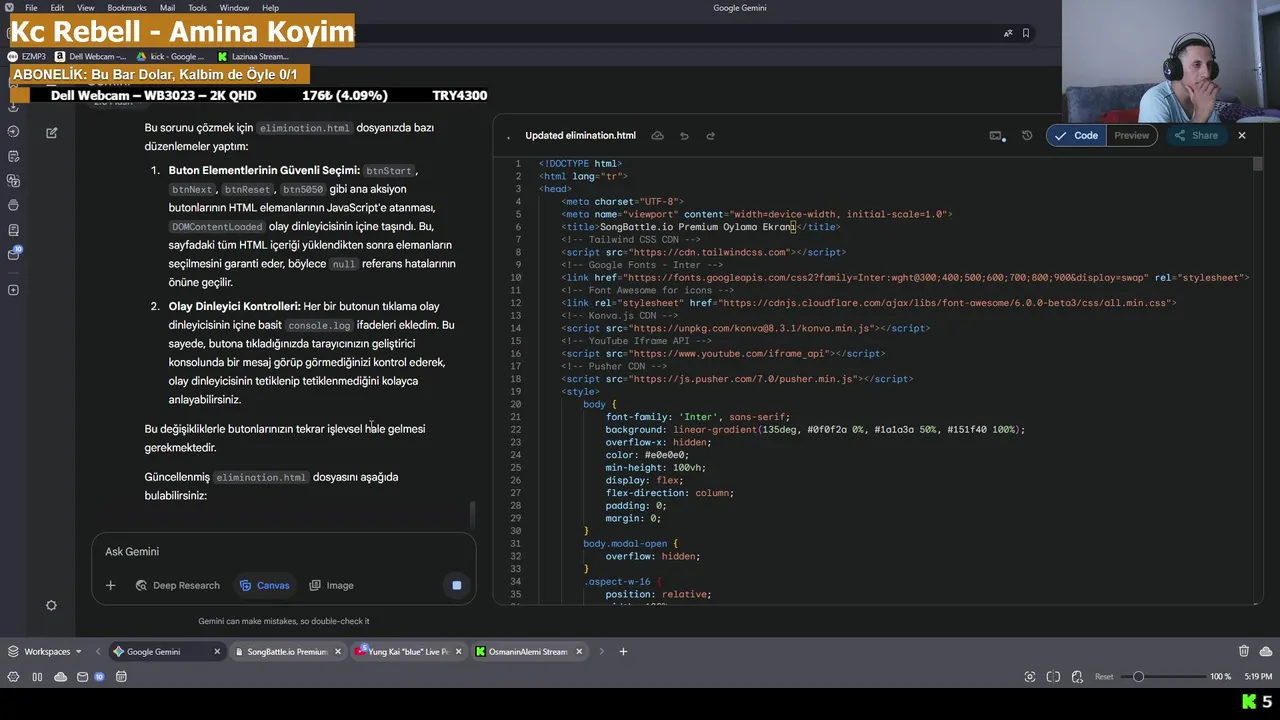Open the Bookmarks menu
The image size is (1280, 720).
(127, 8)
